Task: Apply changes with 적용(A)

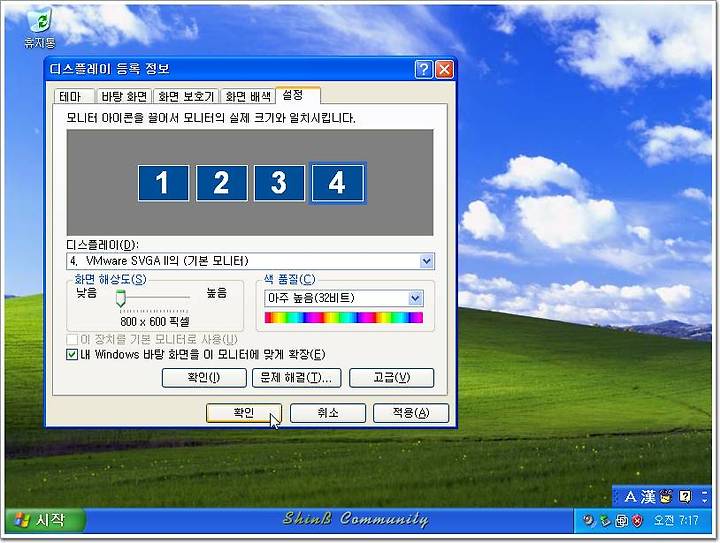Action: [411, 413]
